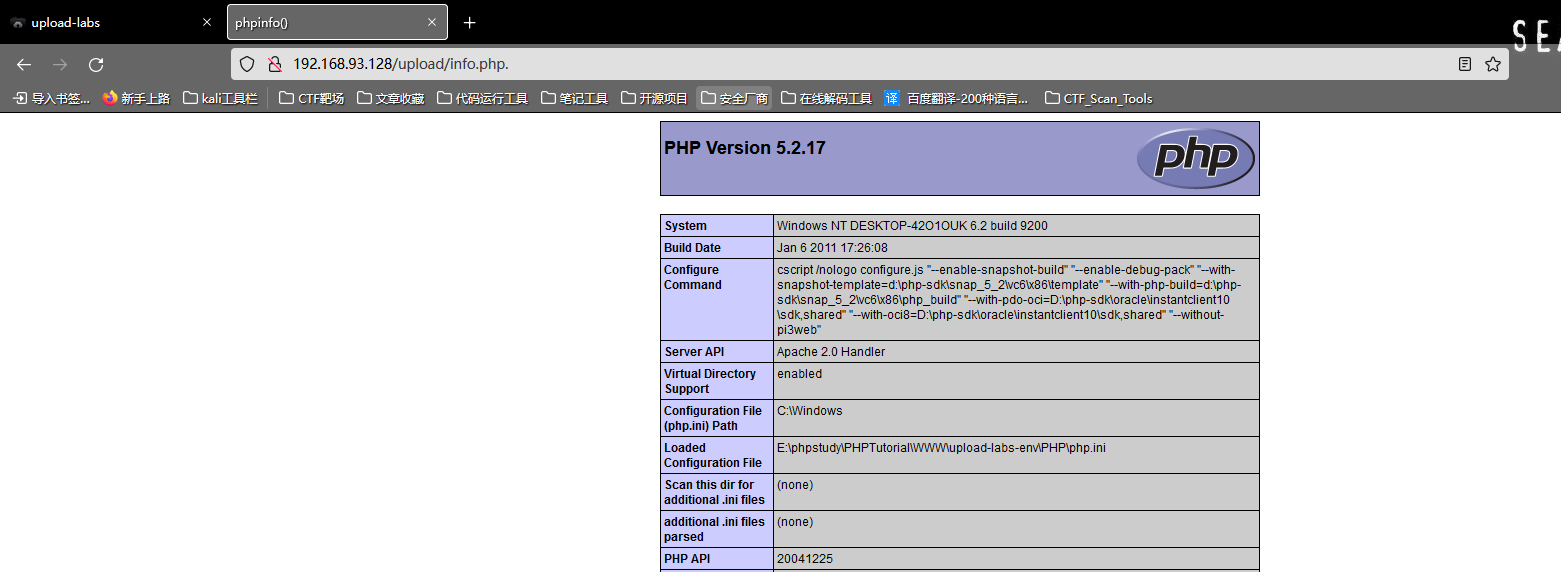Open 百度翻译 bookmark link
The height and width of the screenshot is (572, 1561).
coord(957,98)
